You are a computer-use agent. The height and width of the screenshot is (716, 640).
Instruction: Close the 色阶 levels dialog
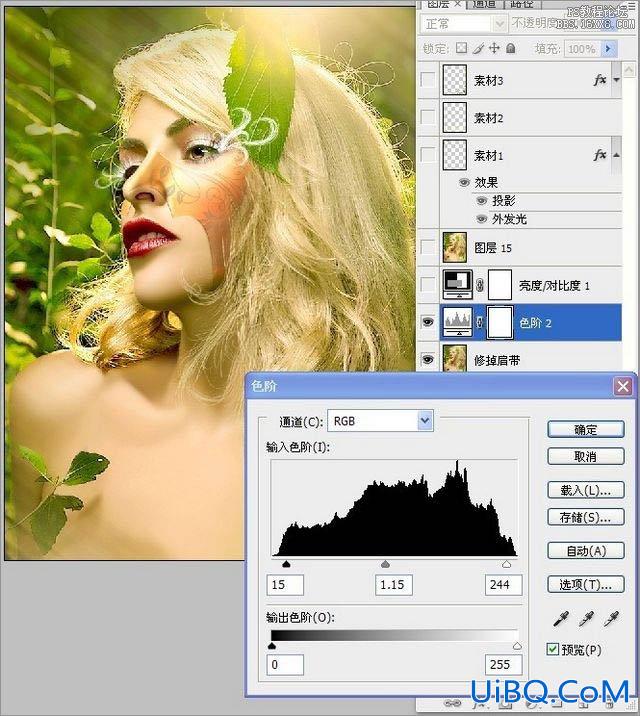pos(623,386)
